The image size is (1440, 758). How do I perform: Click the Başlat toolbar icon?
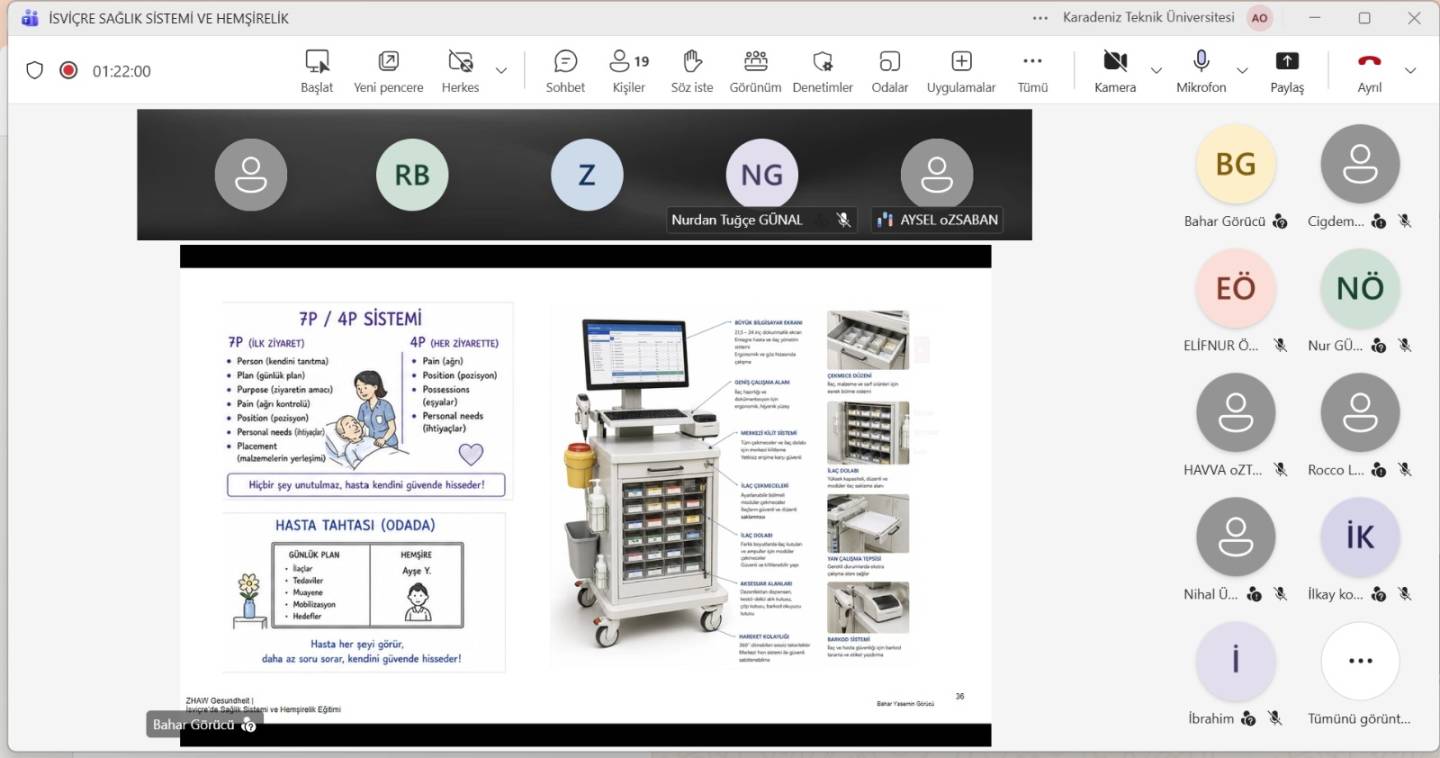pyautogui.click(x=317, y=70)
